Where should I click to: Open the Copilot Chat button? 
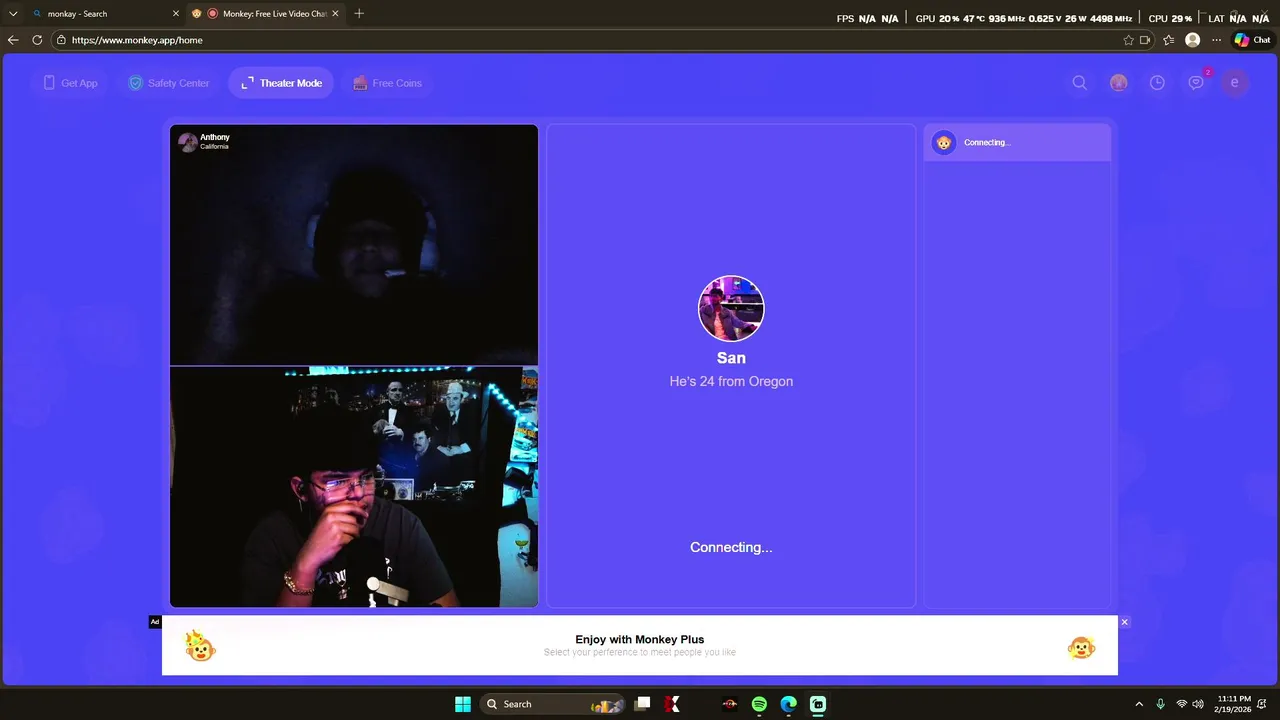[1252, 40]
